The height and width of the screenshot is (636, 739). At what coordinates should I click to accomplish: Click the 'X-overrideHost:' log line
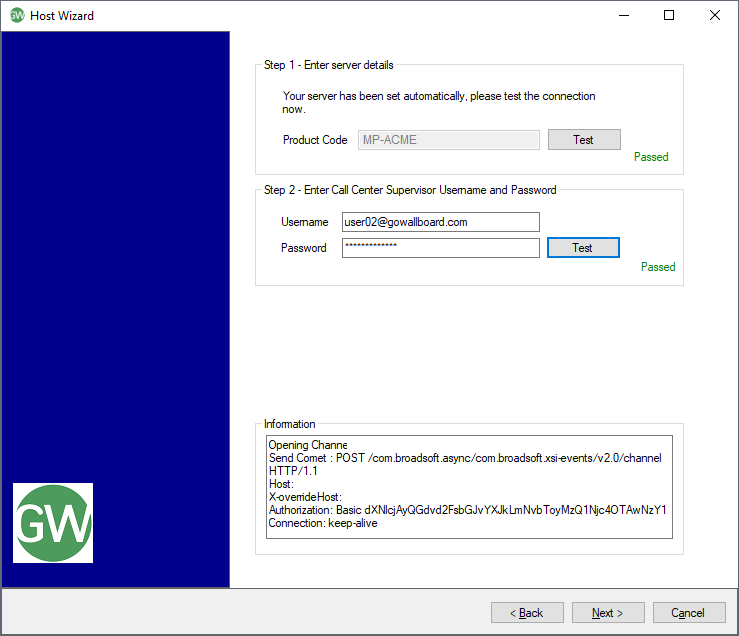point(305,497)
